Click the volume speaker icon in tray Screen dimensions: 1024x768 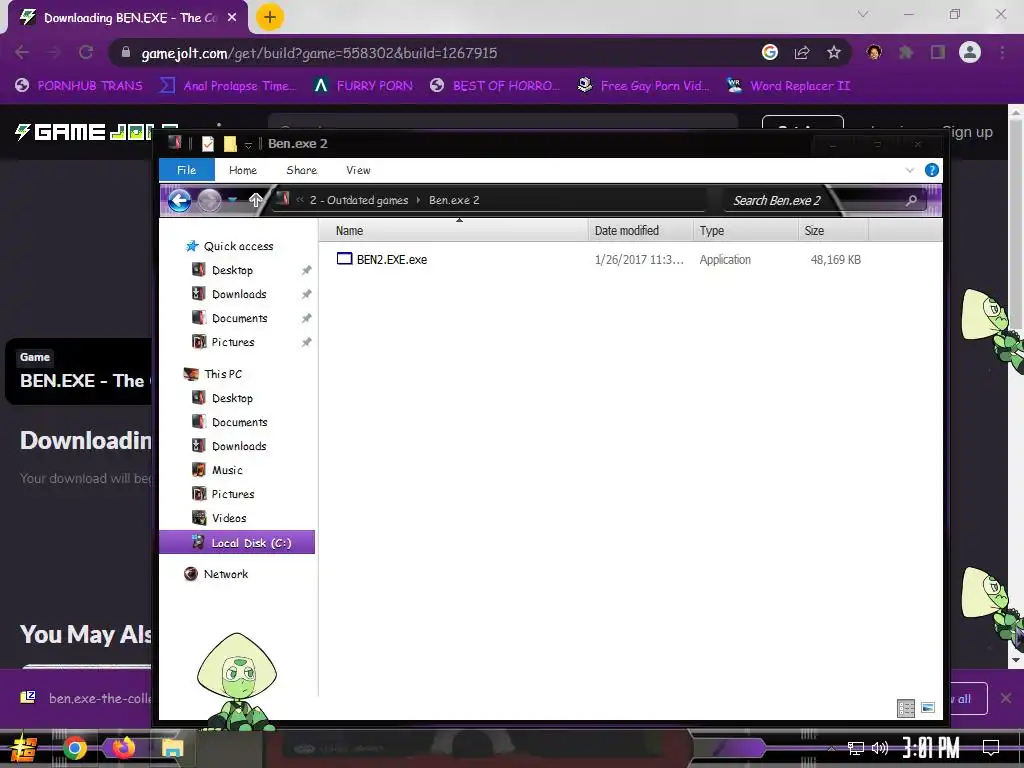(x=880, y=748)
